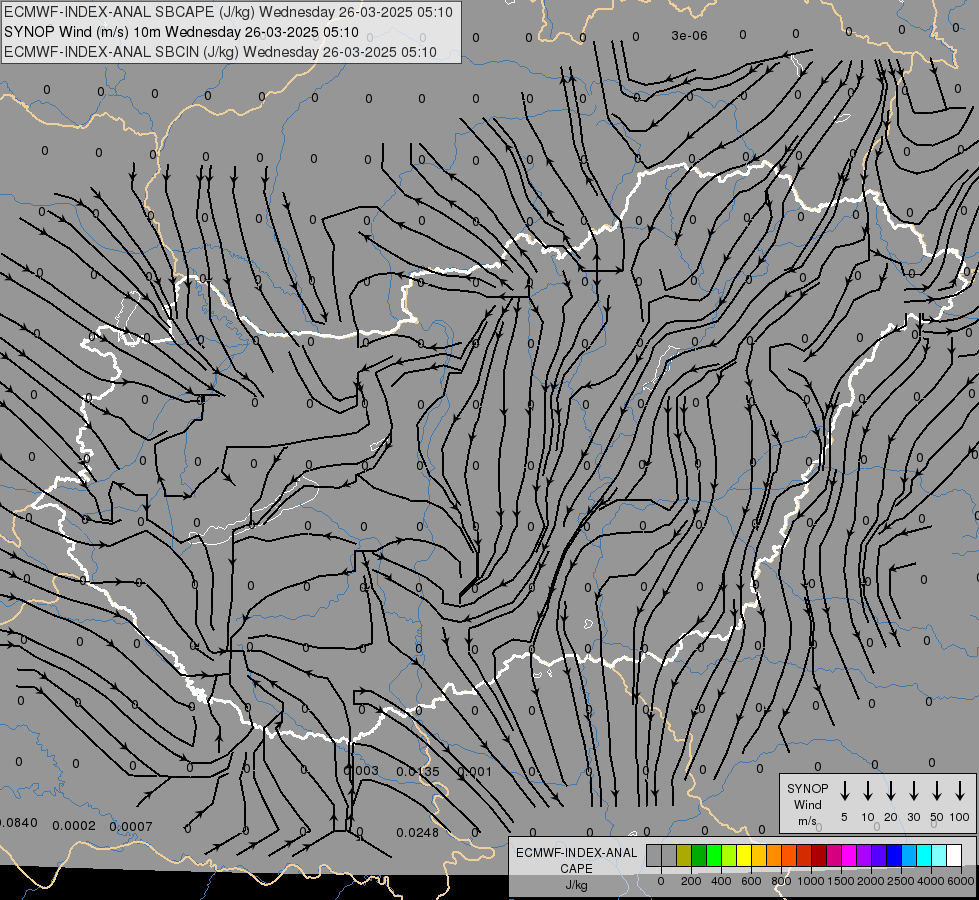Select the olive CAPE legend swatch
979x900 pixels.
[684, 855]
